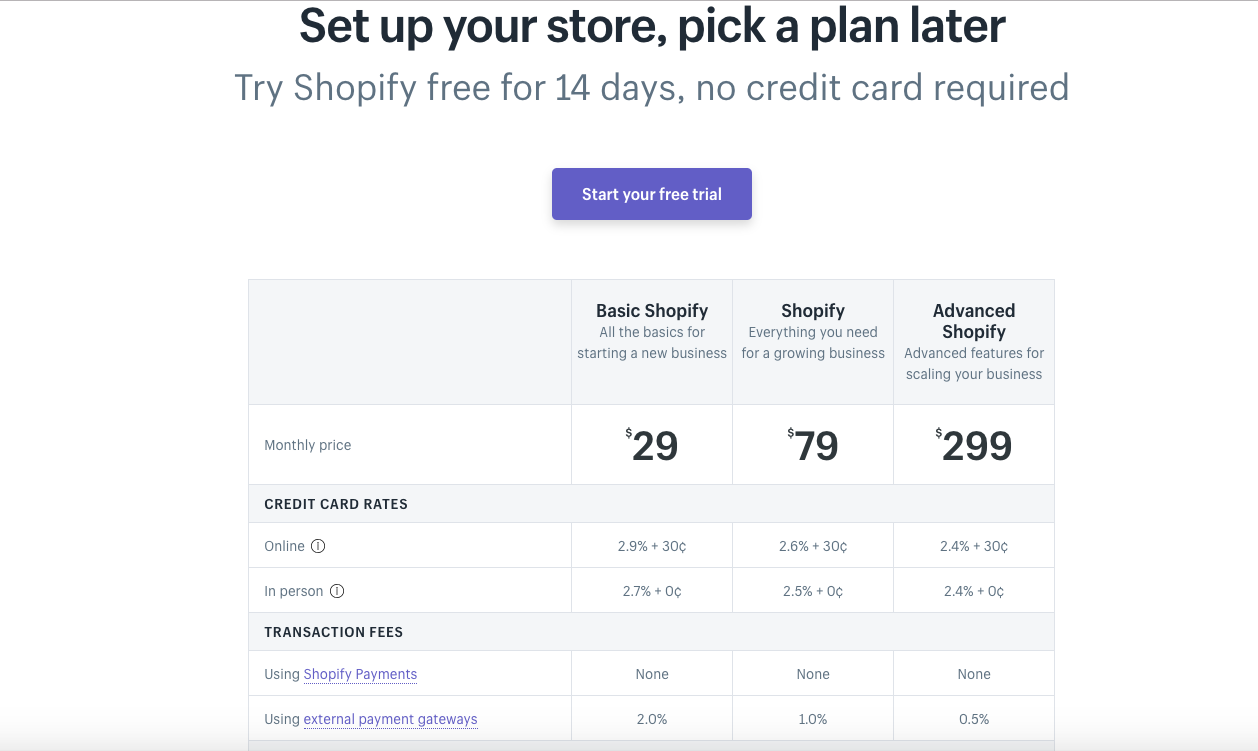Viewport: 1258px width, 751px height.
Task: Start your free trial
Action: click(x=652, y=194)
